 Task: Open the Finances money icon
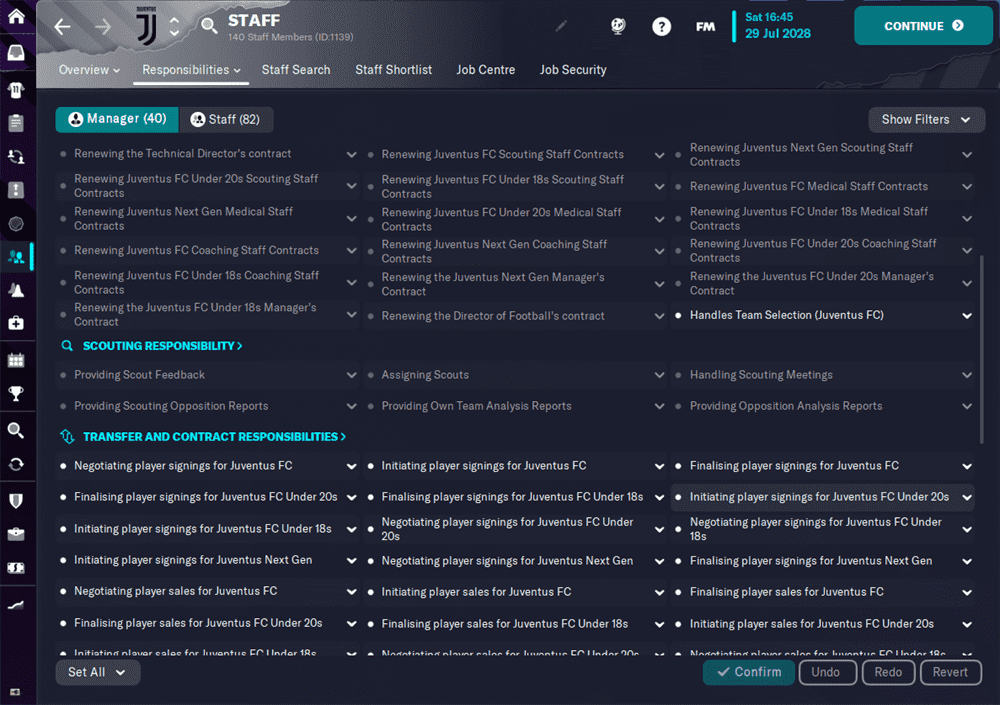(x=16, y=568)
